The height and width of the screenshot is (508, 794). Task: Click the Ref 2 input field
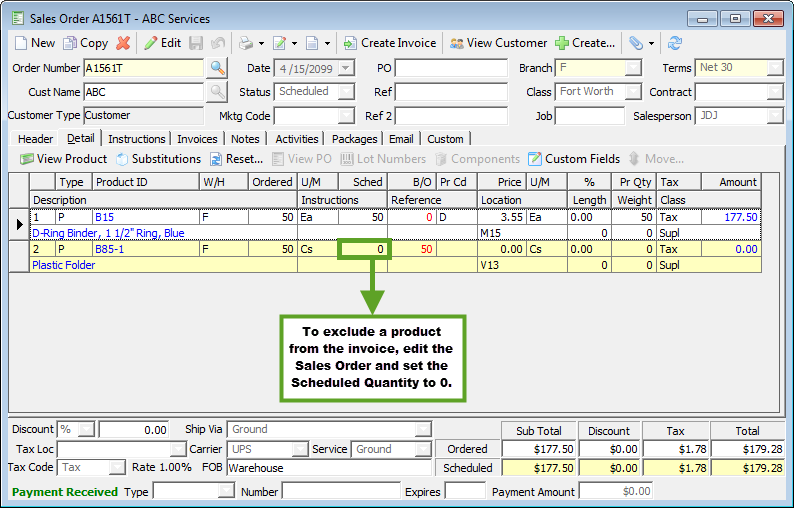point(451,116)
